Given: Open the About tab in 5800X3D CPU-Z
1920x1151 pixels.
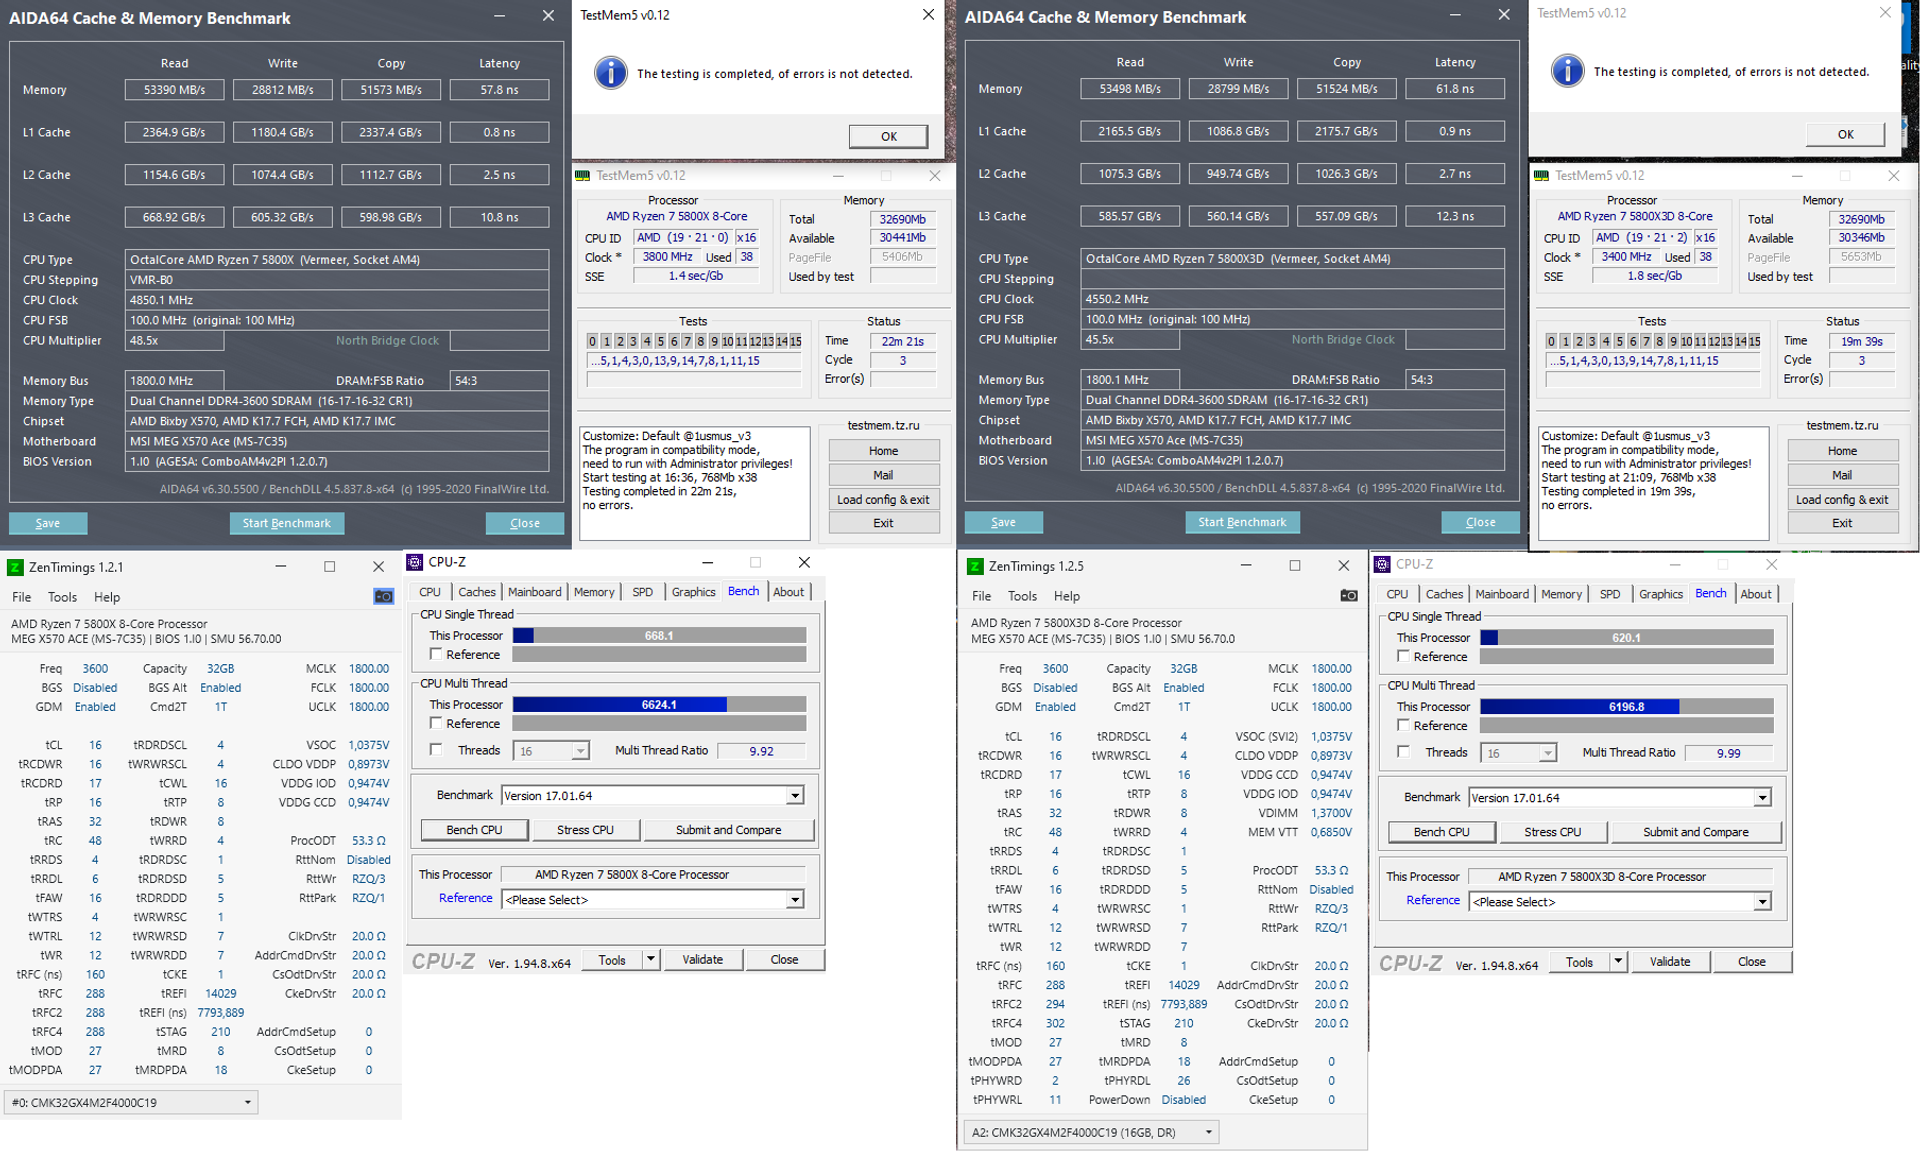Looking at the screenshot, I should (1756, 594).
